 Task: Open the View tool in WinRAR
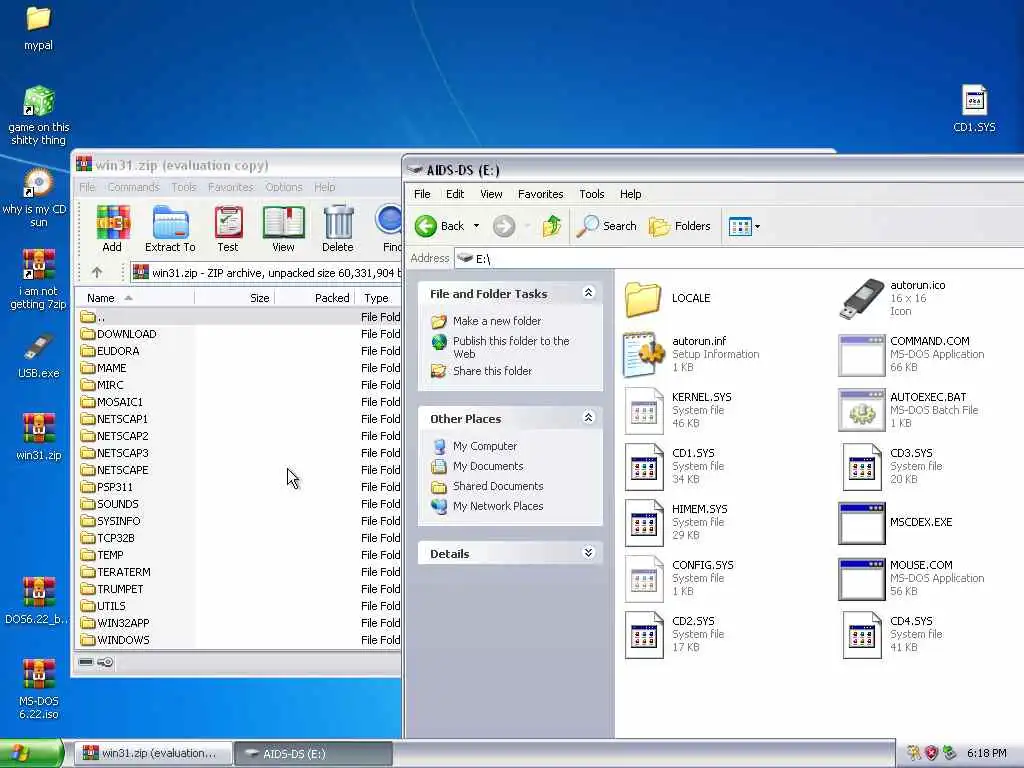click(283, 229)
